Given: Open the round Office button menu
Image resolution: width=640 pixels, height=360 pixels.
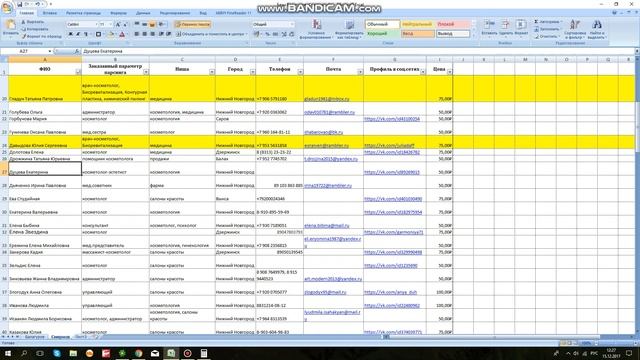Looking at the screenshot, I should pyautogui.click(x=7, y=7).
